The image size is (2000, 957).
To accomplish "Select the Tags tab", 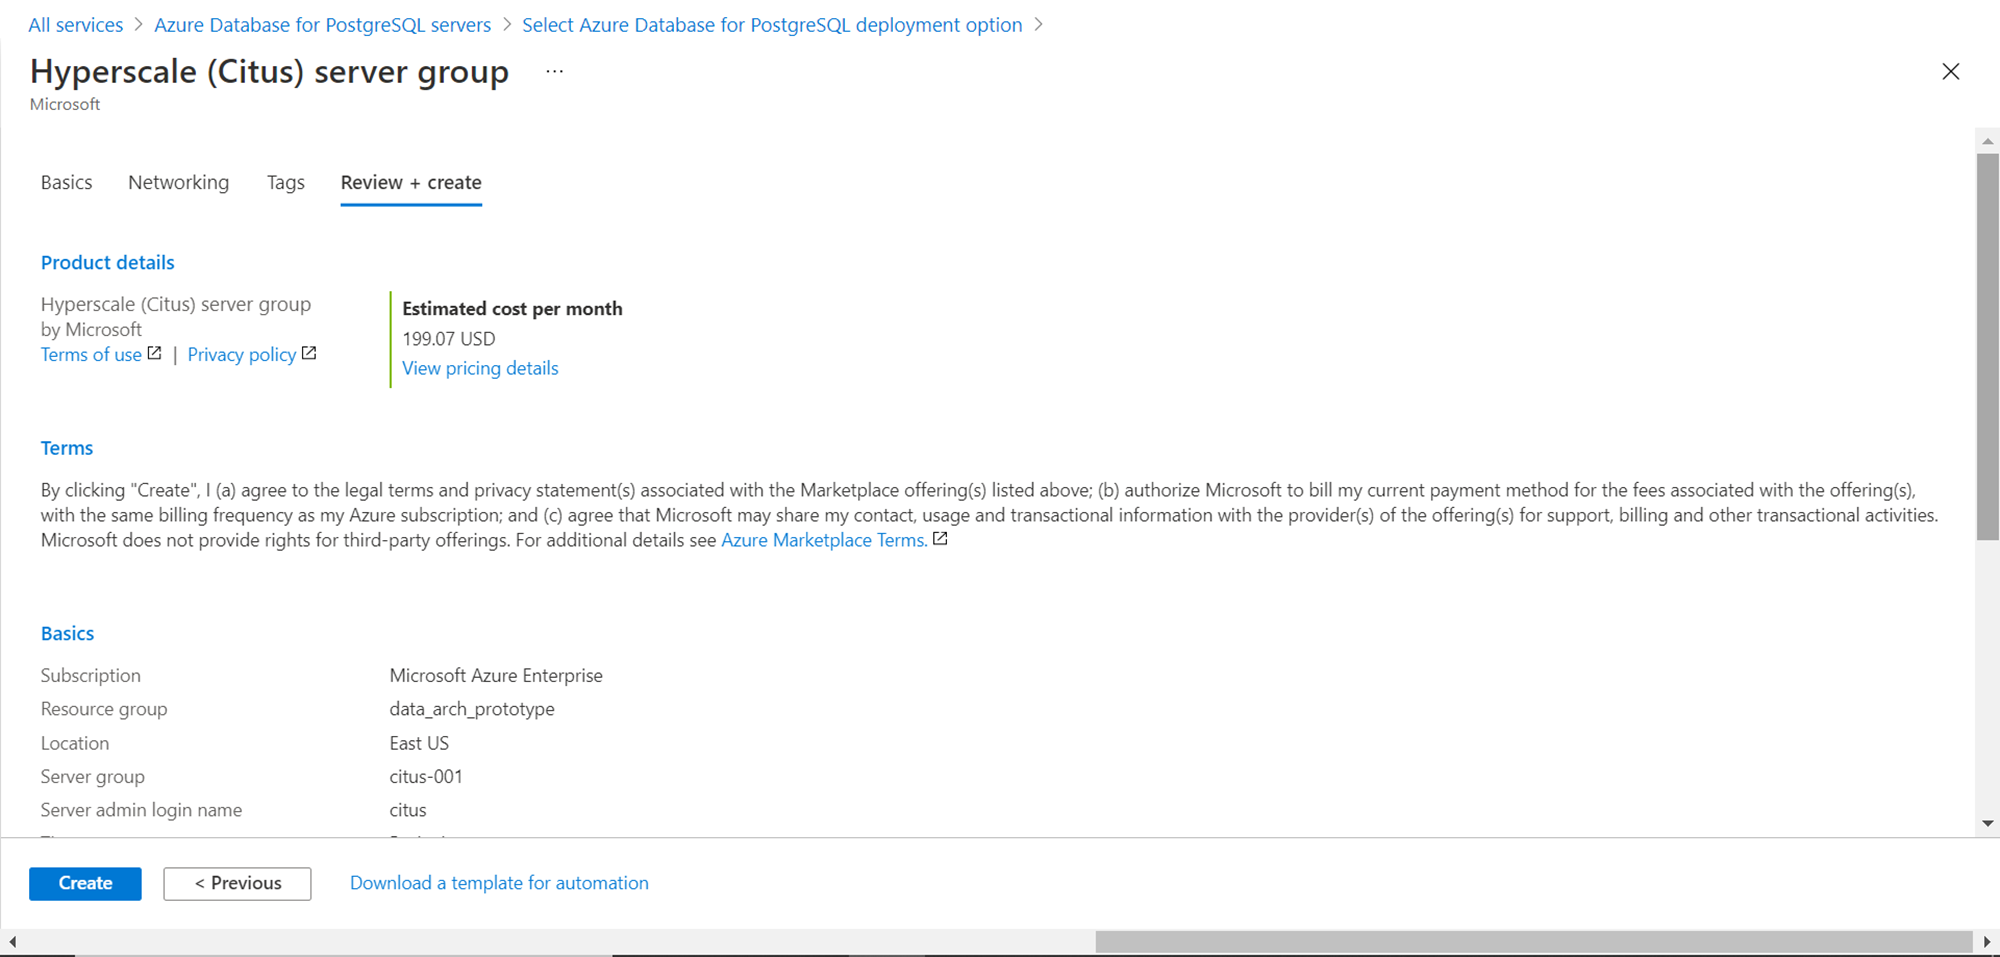I will 285,182.
